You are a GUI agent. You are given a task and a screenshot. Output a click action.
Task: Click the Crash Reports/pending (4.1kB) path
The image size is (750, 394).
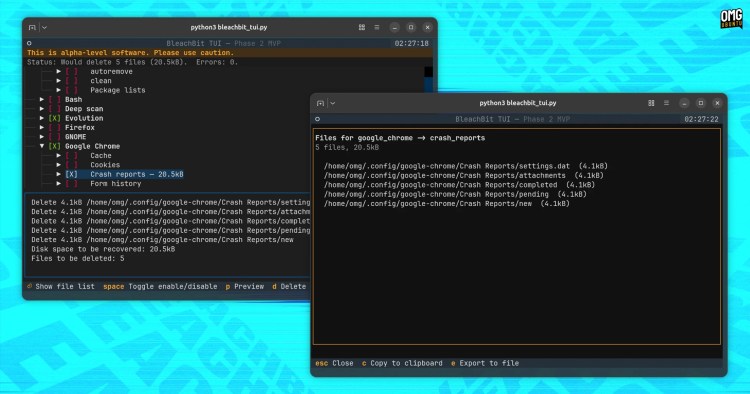pyautogui.click(x=455, y=194)
